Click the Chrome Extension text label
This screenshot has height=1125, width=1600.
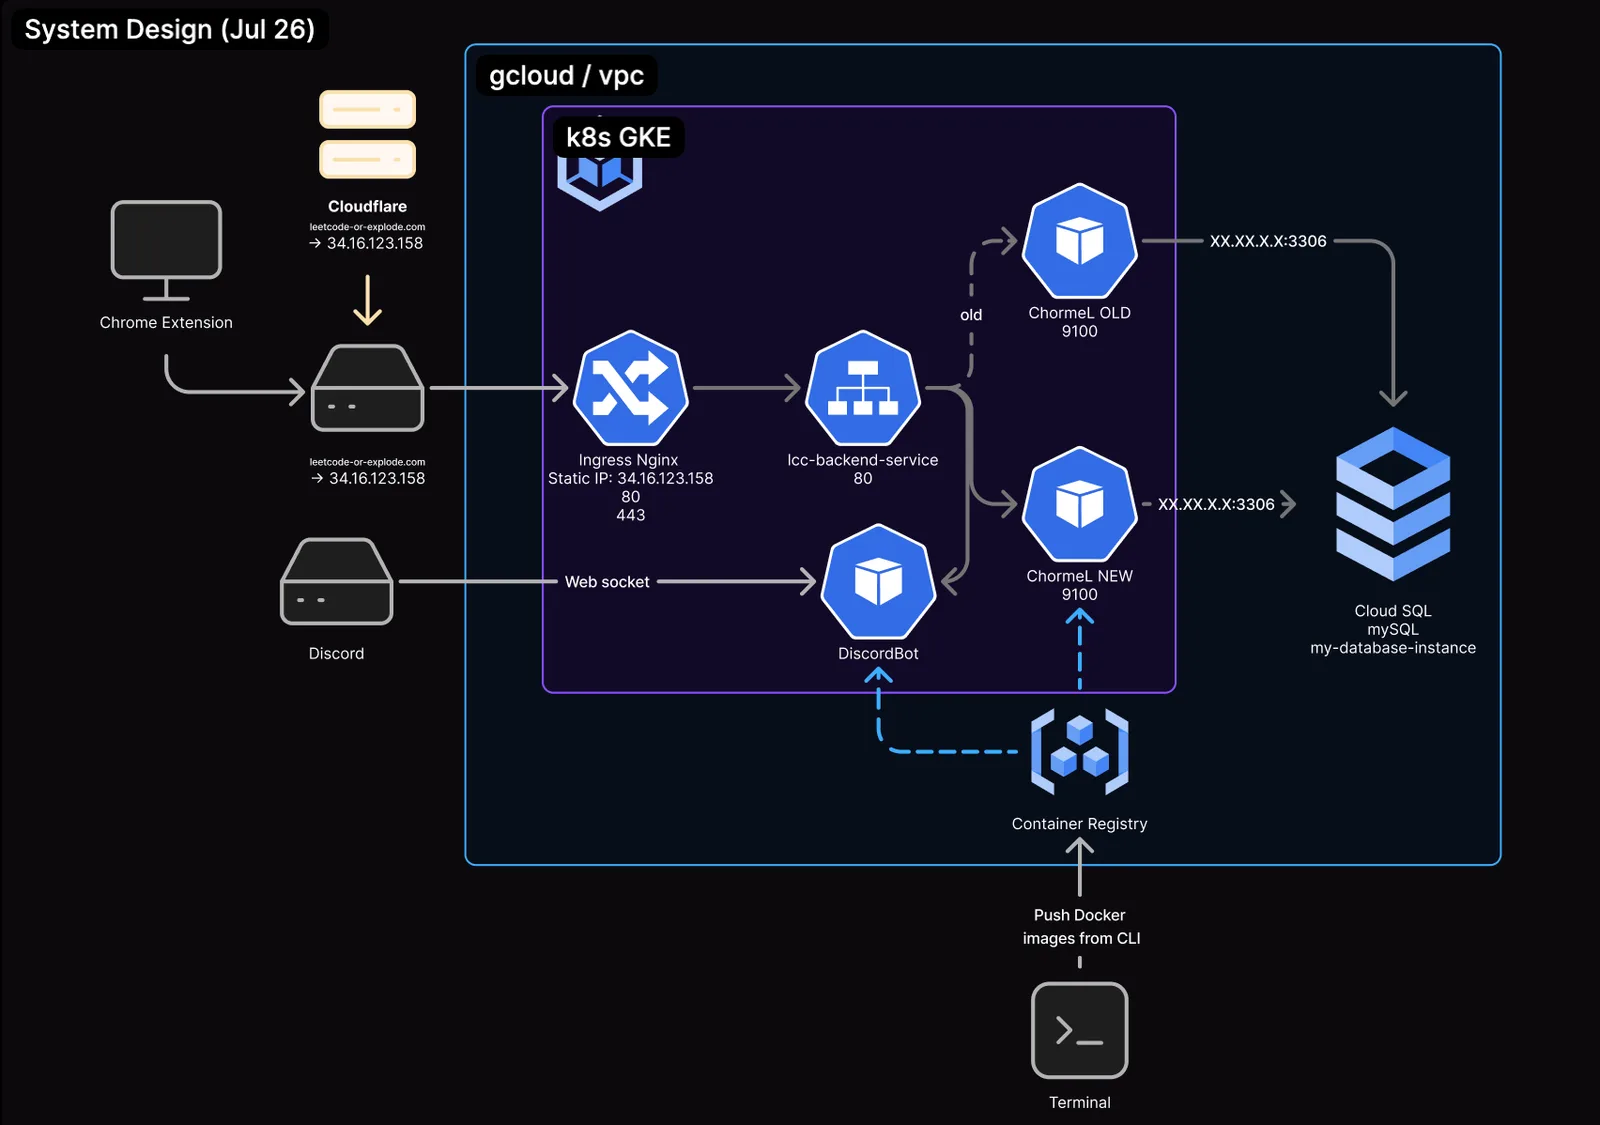166,322
